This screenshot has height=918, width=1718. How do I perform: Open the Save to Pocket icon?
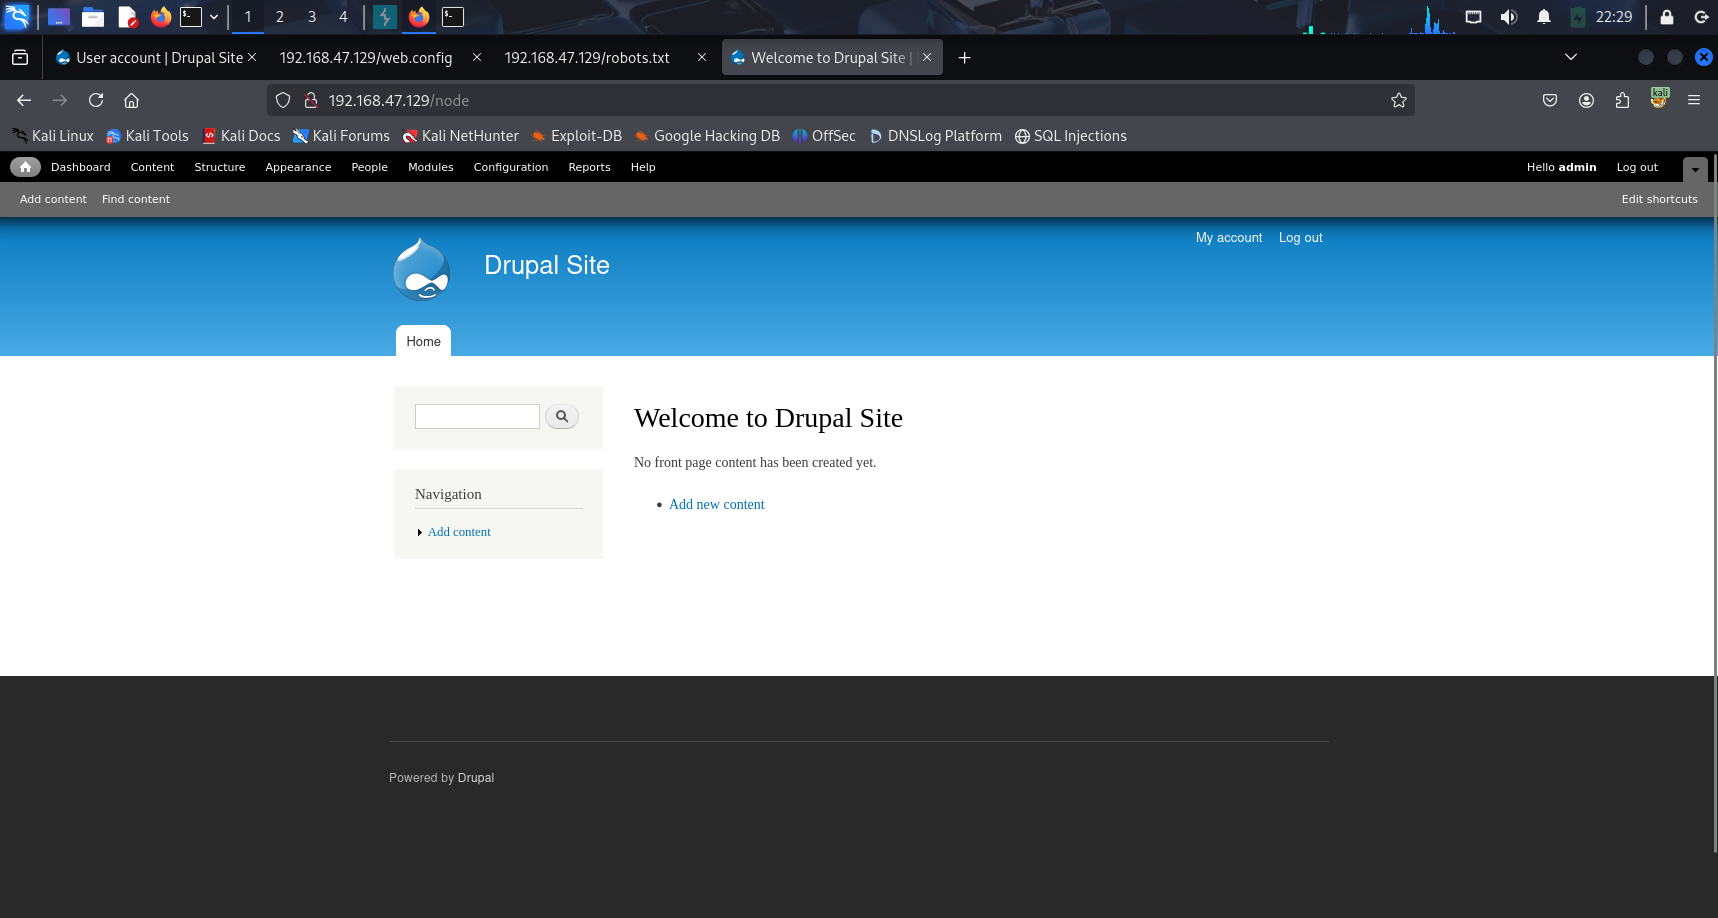1549,100
